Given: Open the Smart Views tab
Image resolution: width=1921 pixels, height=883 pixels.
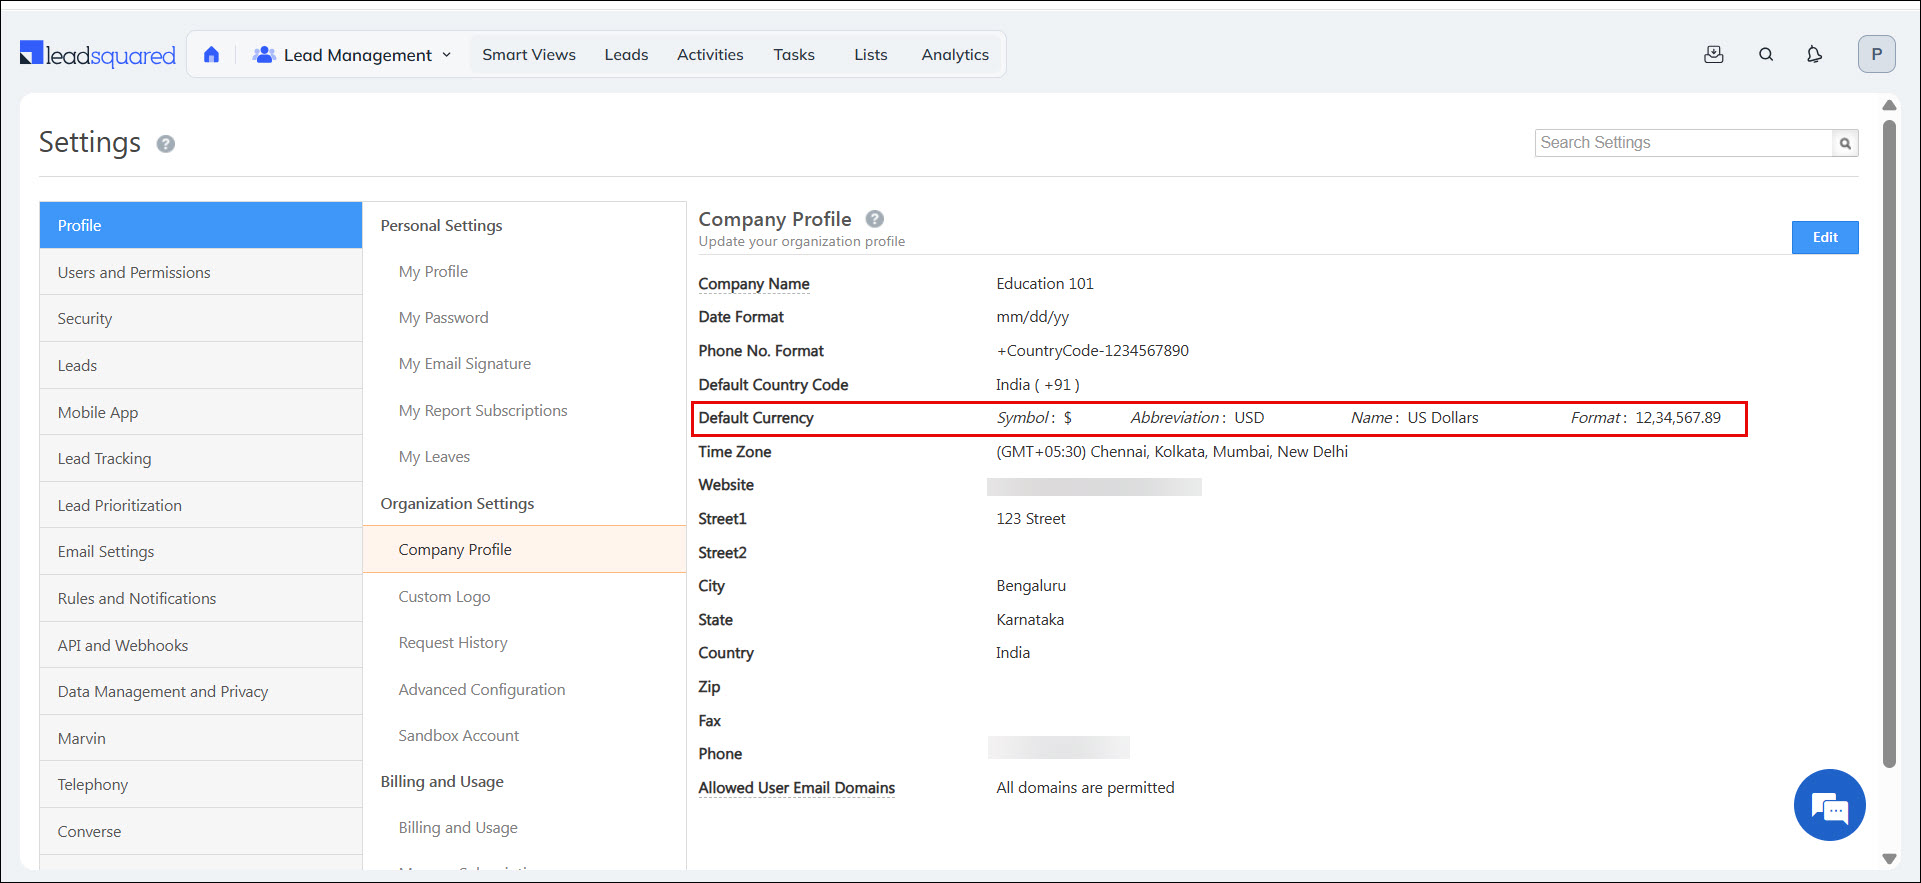Looking at the screenshot, I should (528, 55).
